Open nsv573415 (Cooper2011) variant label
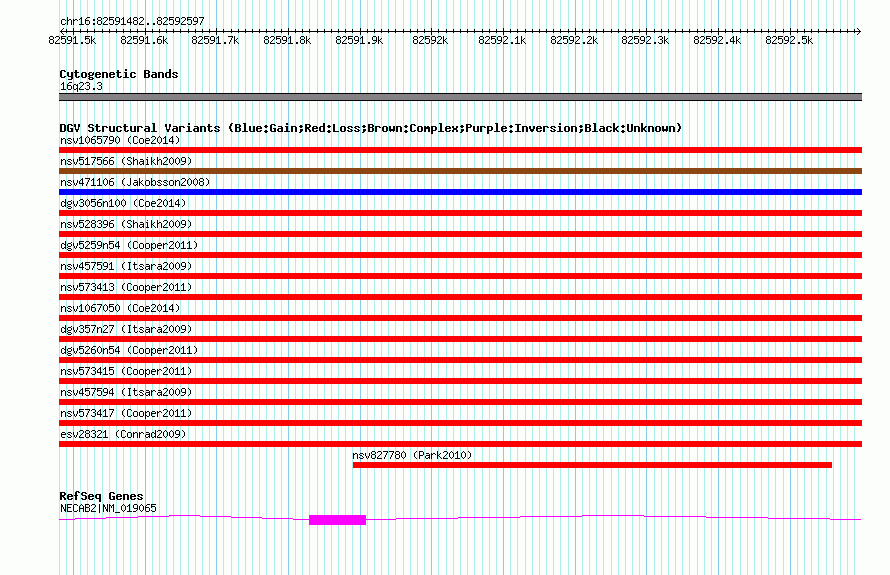The height and width of the screenshot is (575, 890). (x=126, y=371)
